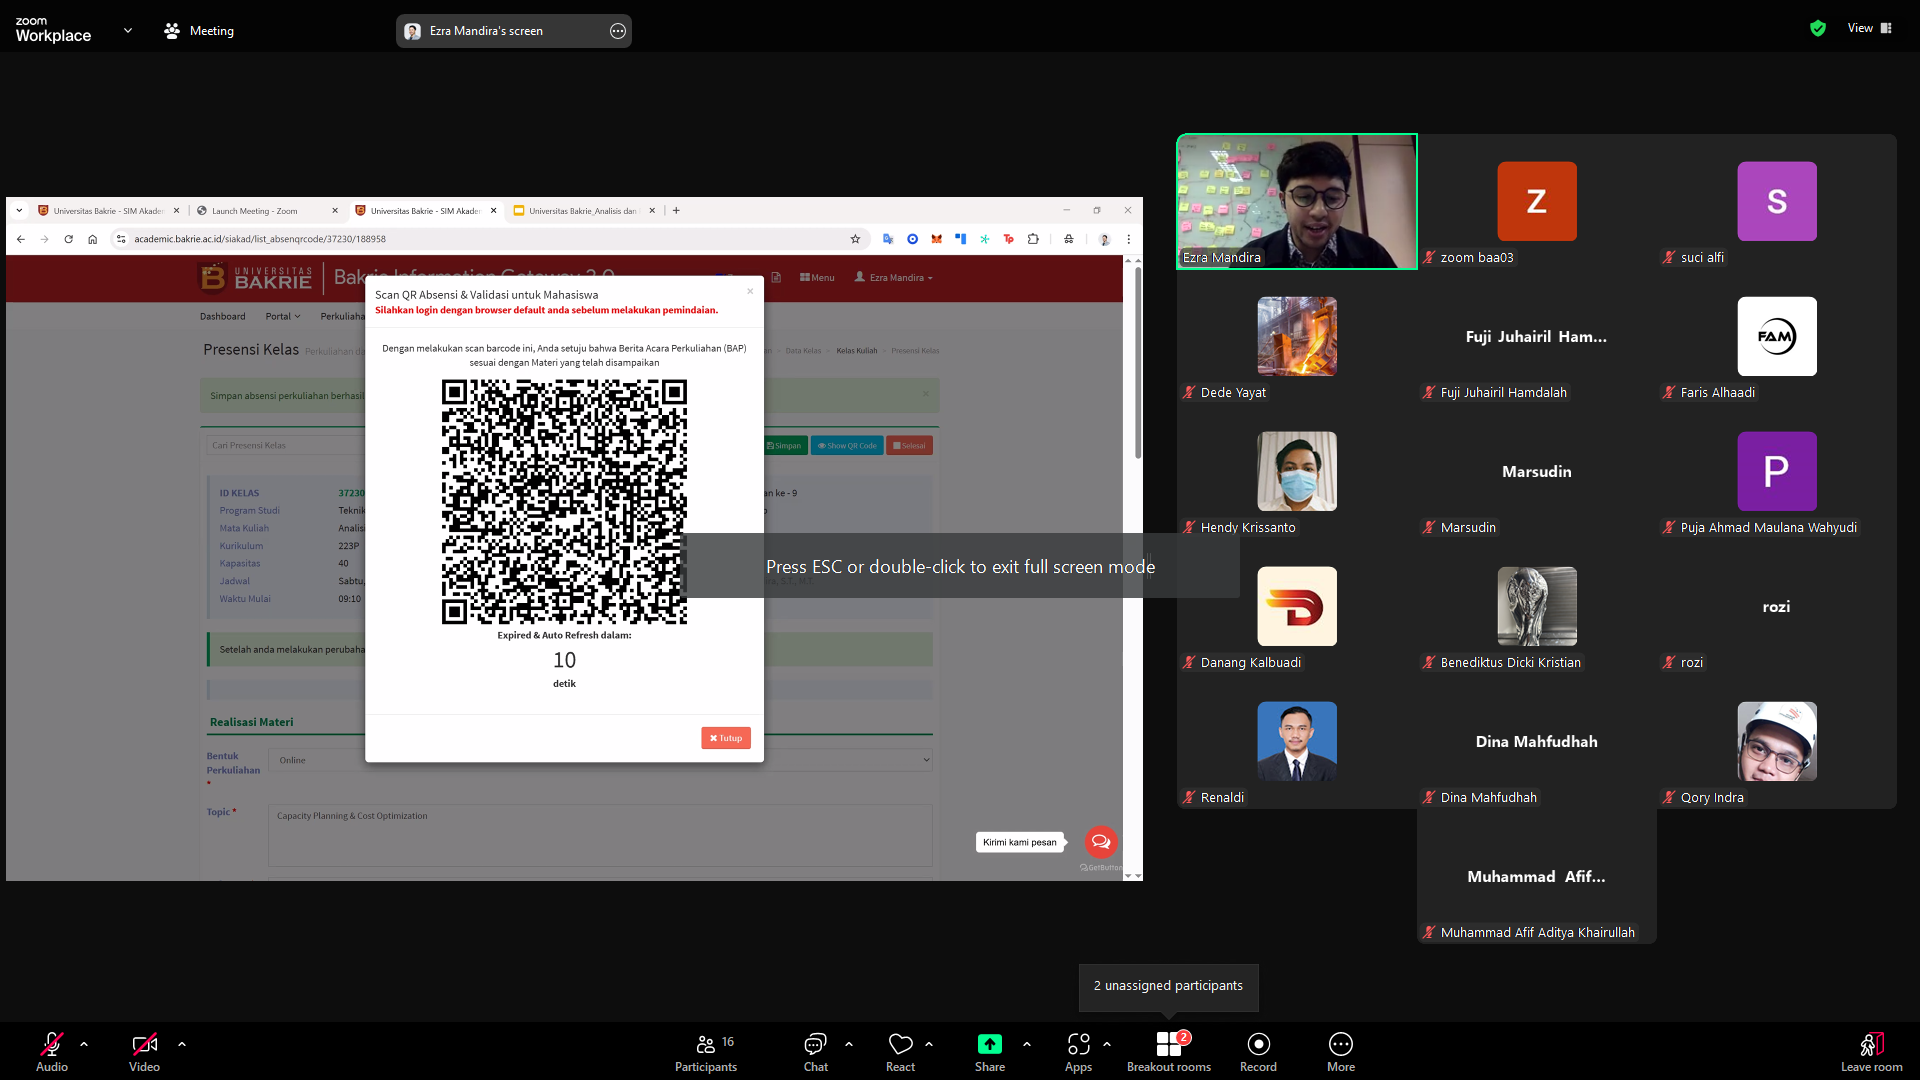Open the Portal menu

[282, 317]
